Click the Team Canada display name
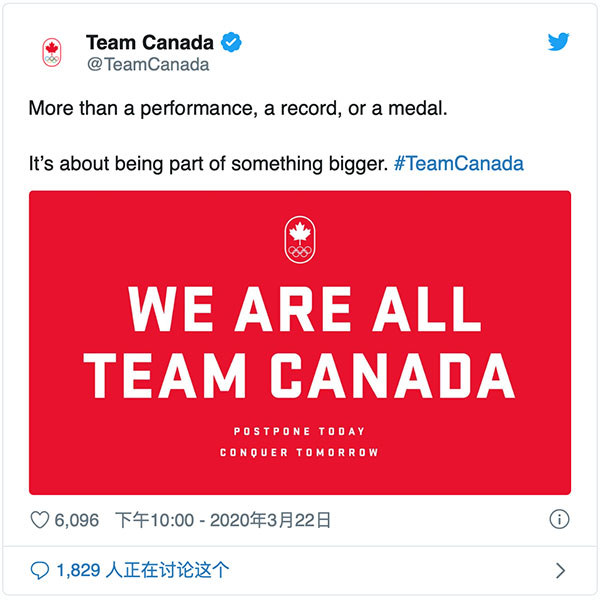Image resolution: width=600 pixels, height=600 pixels. 150,42
